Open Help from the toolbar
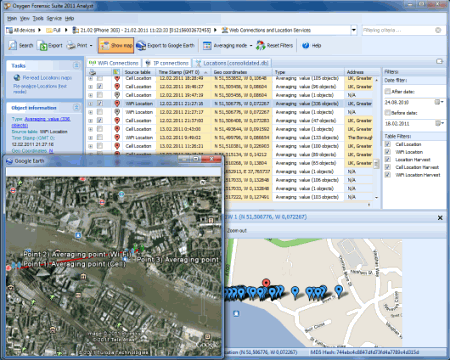The height and width of the screenshot is (360, 450). [x=311, y=46]
